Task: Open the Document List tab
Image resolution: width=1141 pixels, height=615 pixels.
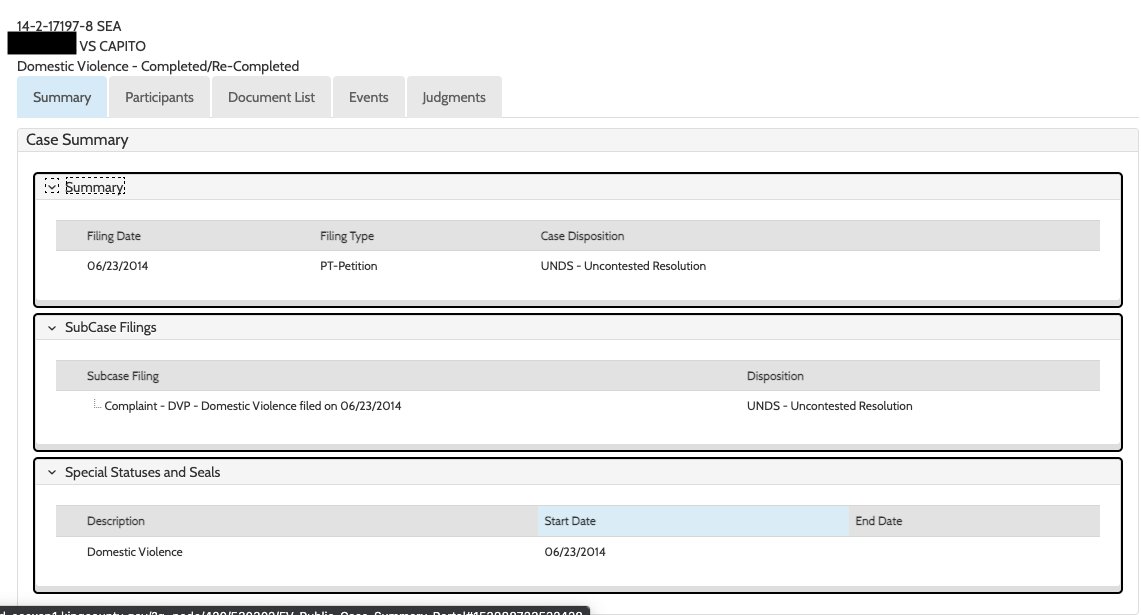Action: pos(271,97)
